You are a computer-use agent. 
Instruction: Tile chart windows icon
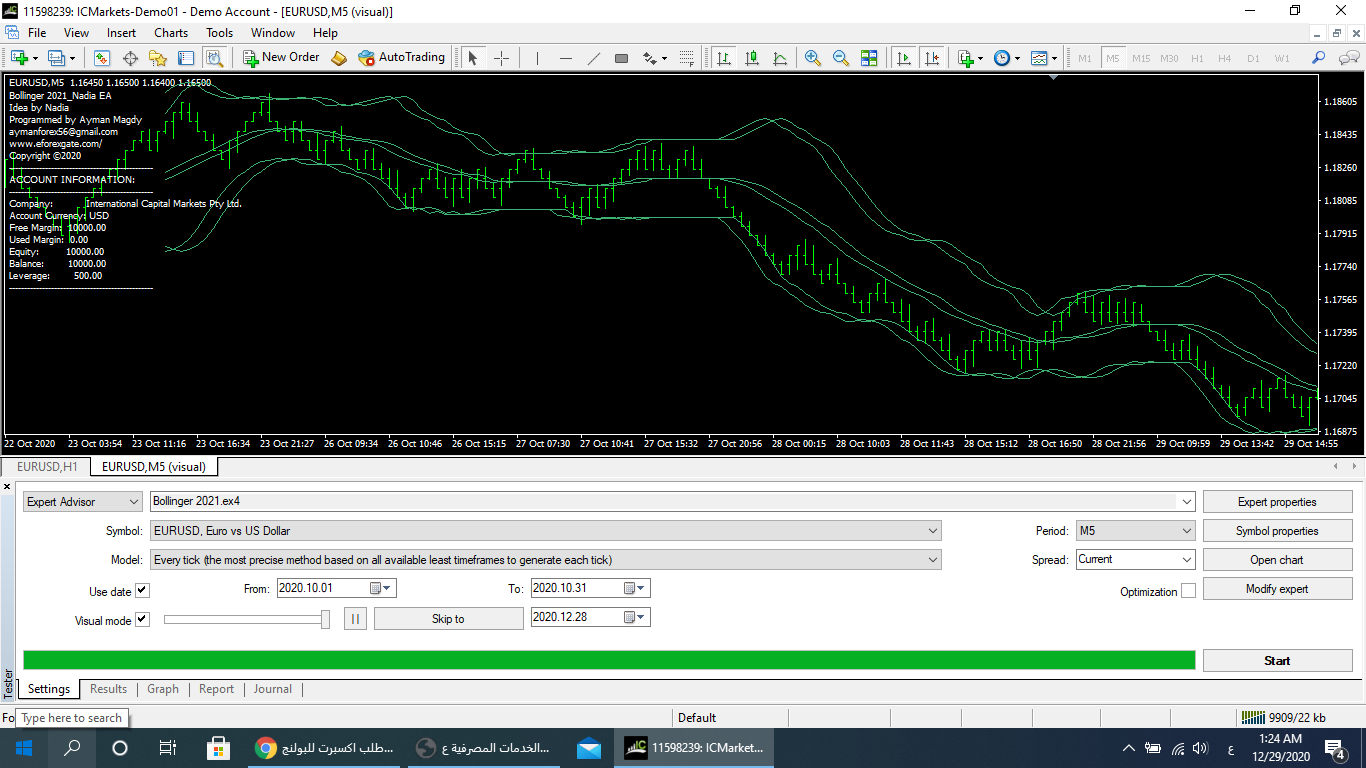click(868, 58)
